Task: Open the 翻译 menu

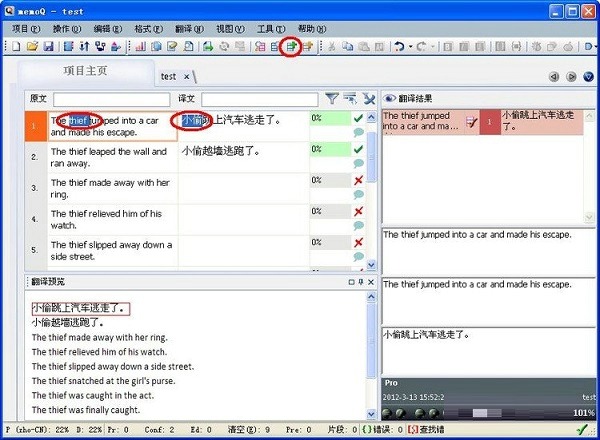Action: pyautogui.click(x=198, y=29)
